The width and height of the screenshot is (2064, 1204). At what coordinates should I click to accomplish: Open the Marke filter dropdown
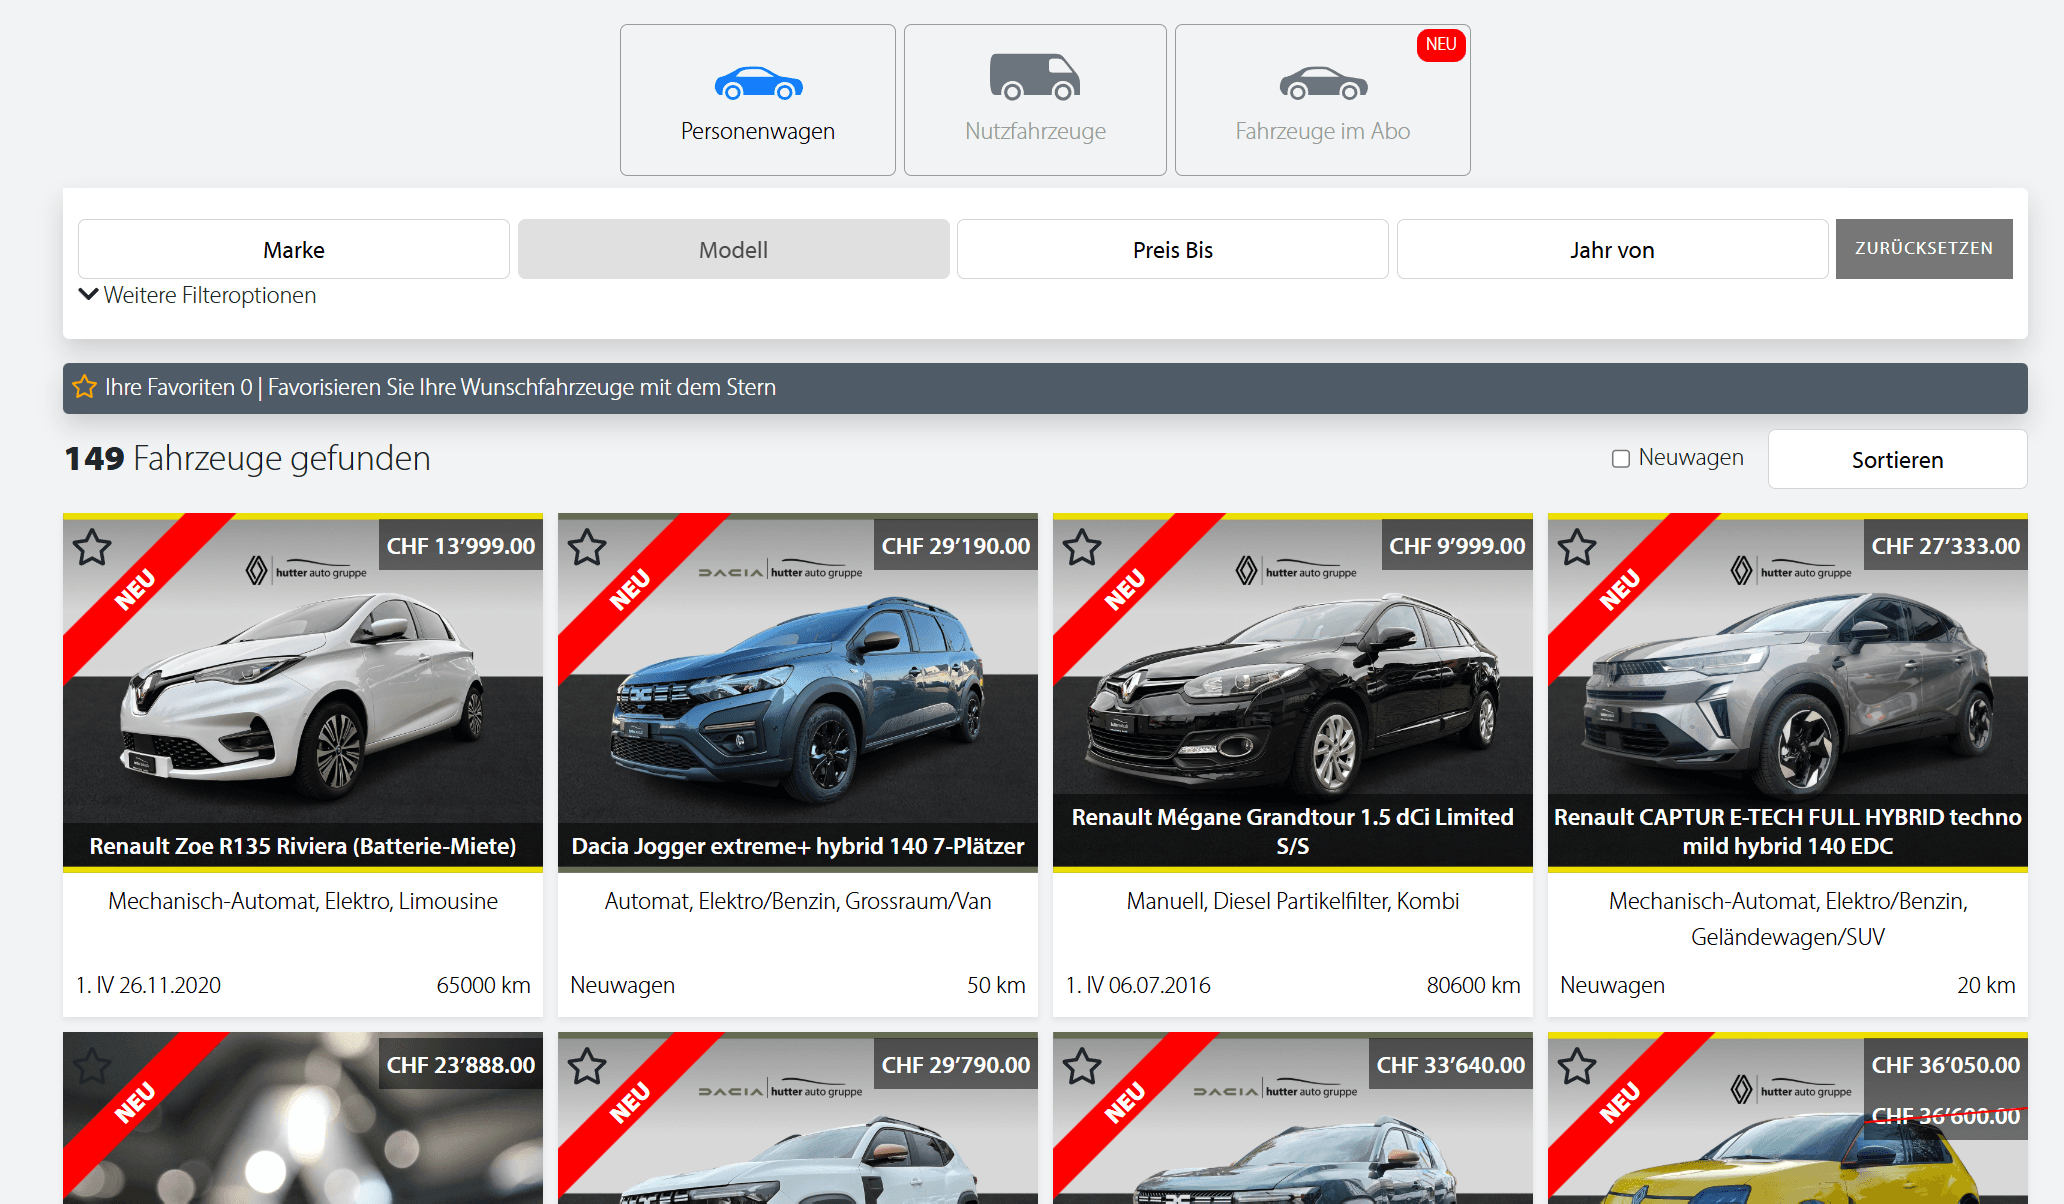click(293, 249)
